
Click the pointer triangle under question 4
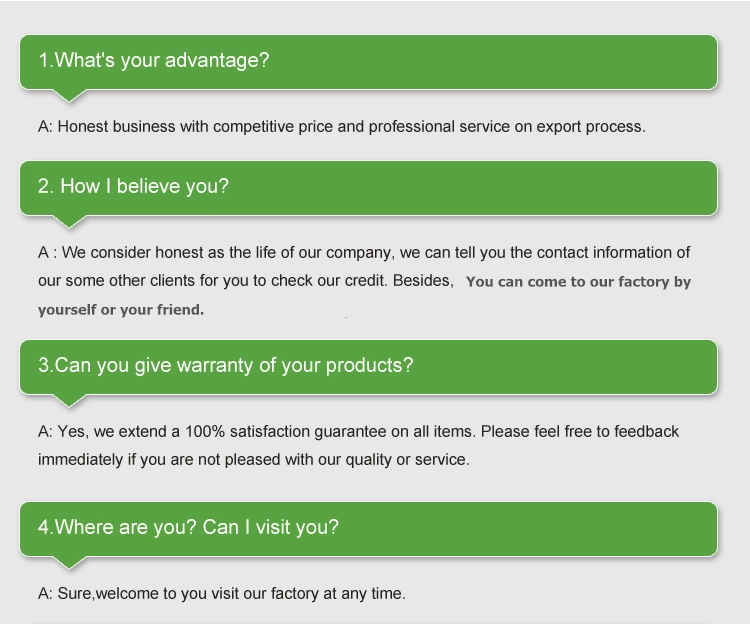point(69,562)
